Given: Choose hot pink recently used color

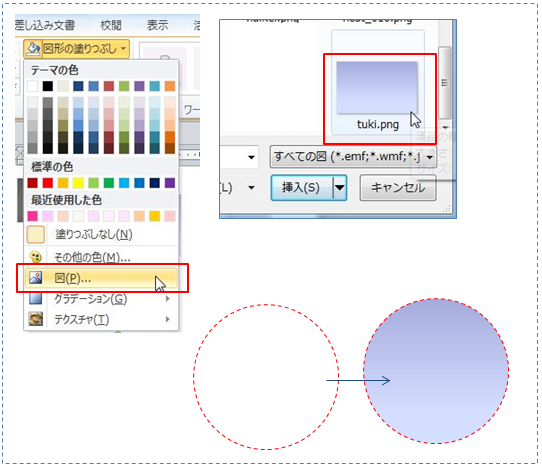Looking at the screenshot, I should pos(32,216).
